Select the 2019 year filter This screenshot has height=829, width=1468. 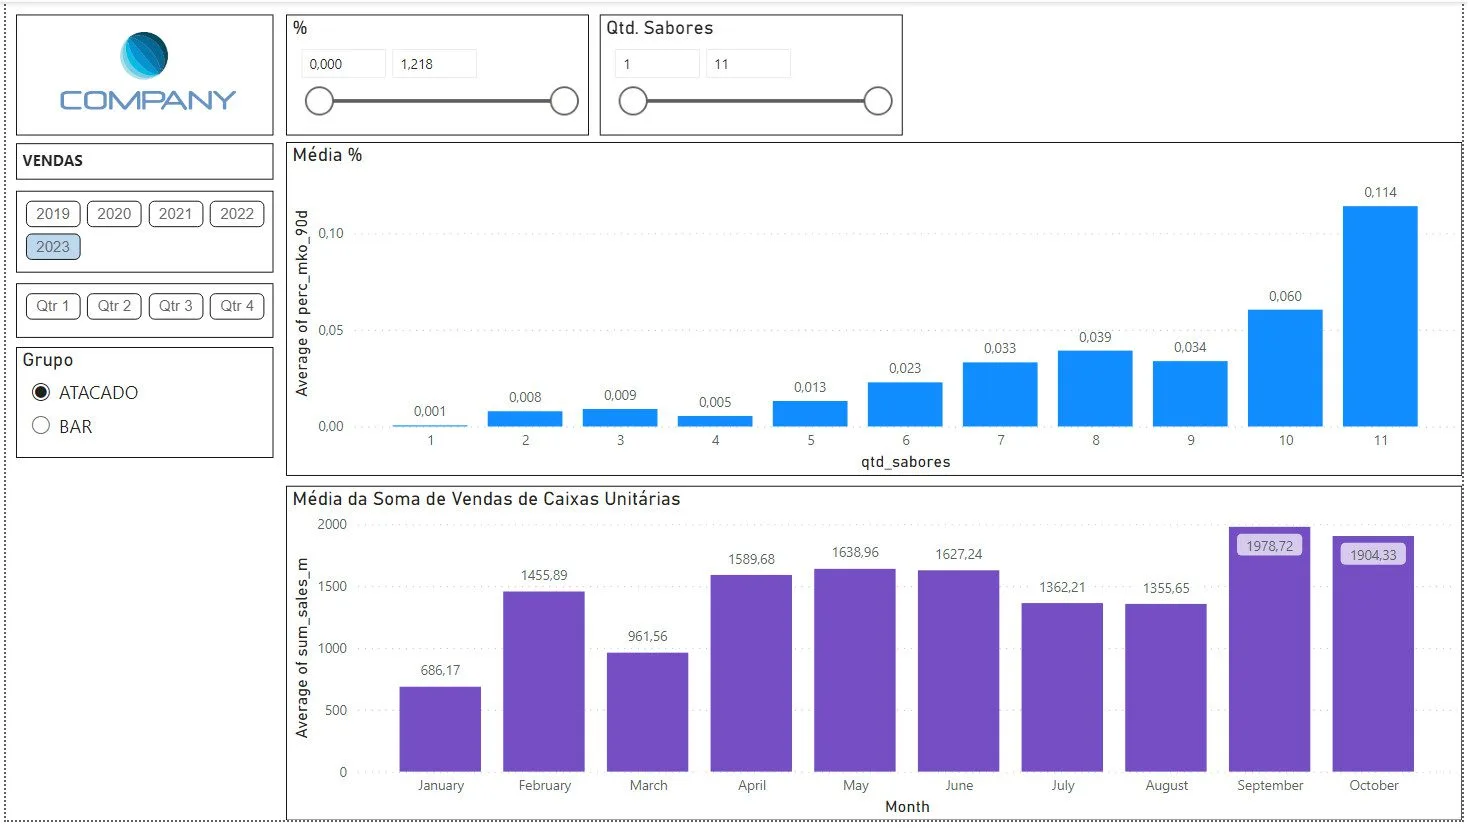pos(53,214)
